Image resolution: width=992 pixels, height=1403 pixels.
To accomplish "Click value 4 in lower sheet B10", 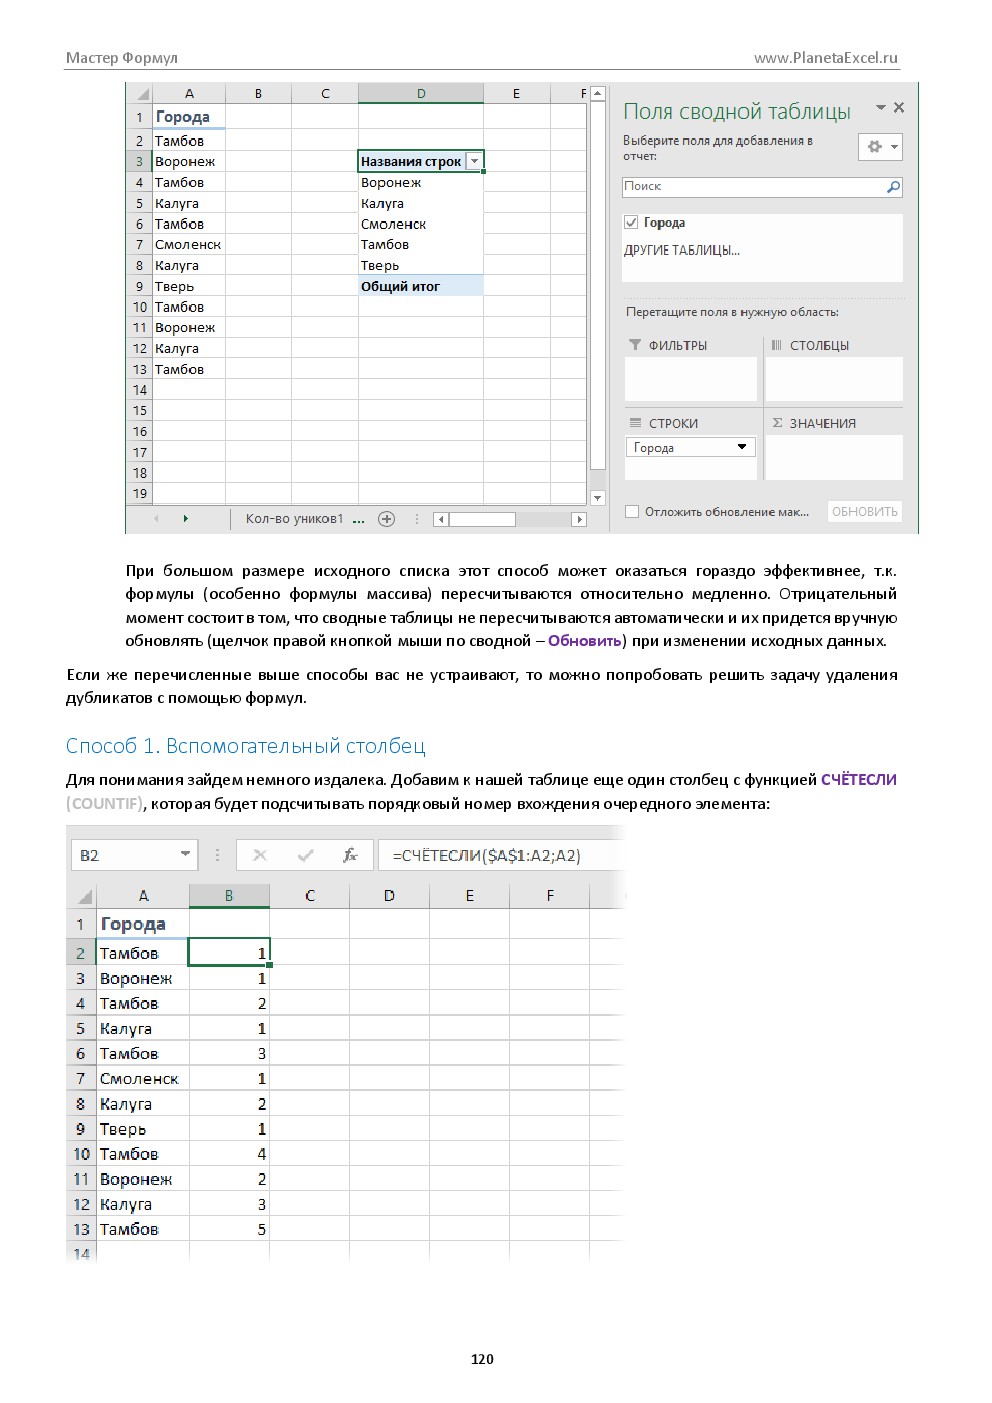I will [229, 1154].
